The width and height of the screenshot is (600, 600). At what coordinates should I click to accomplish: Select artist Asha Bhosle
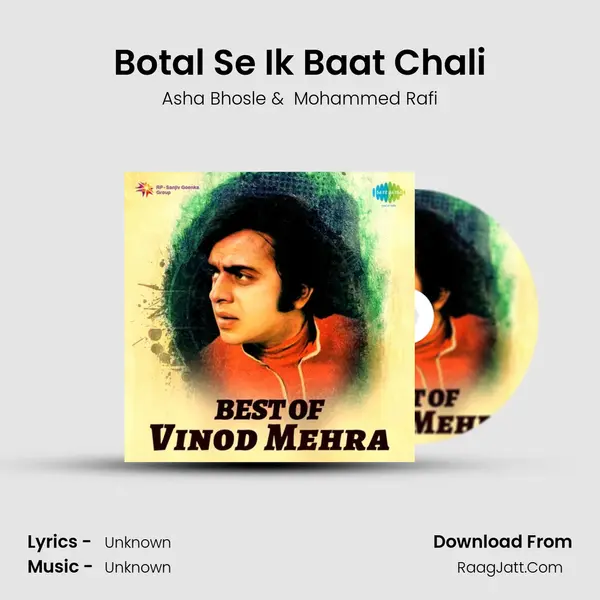[x=214, y=99]
